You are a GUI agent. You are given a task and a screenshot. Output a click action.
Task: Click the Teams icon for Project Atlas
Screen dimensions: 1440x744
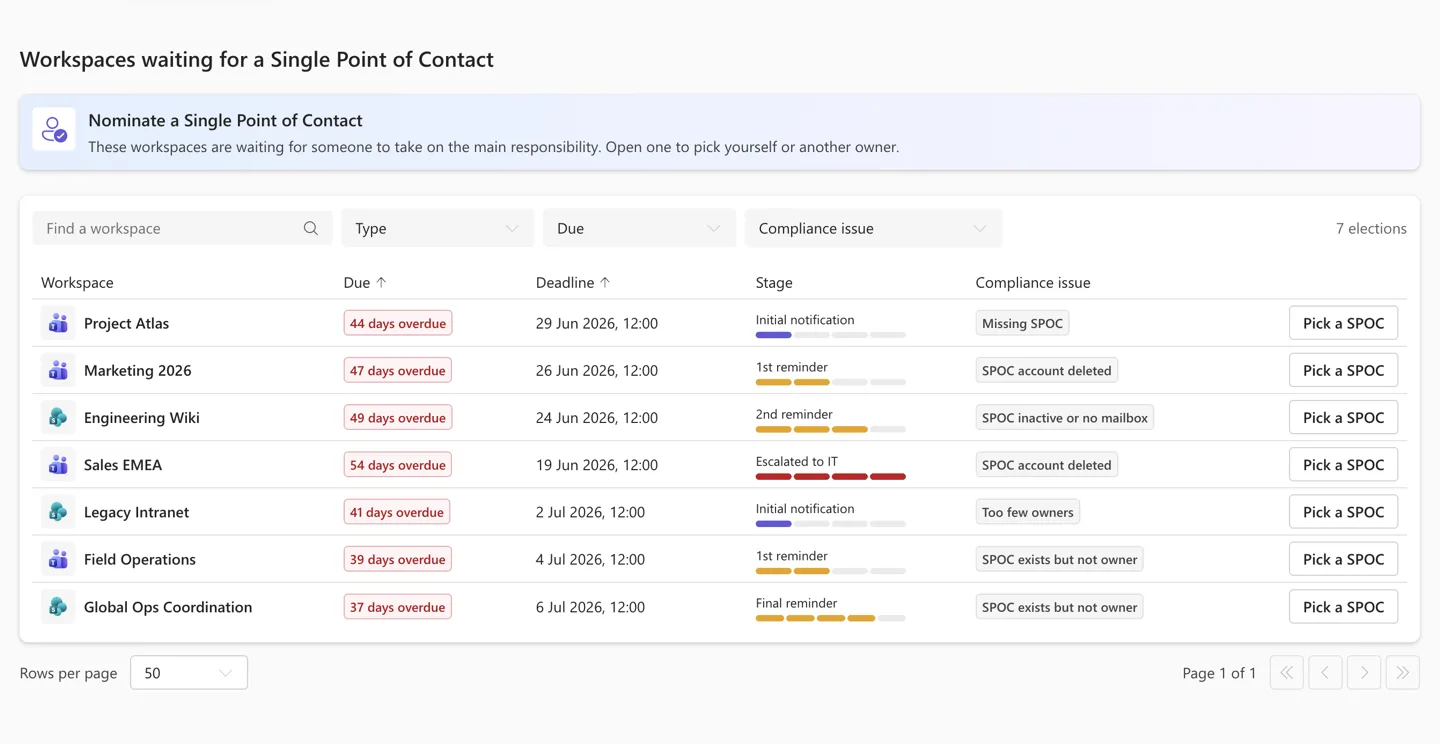coord(58,323)
